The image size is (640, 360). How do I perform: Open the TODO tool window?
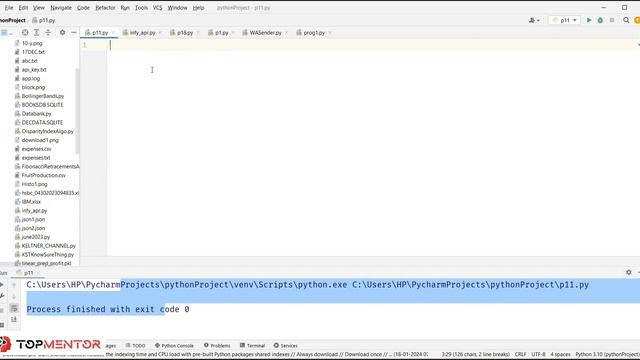pyautogui.click(x=136, y=345)
